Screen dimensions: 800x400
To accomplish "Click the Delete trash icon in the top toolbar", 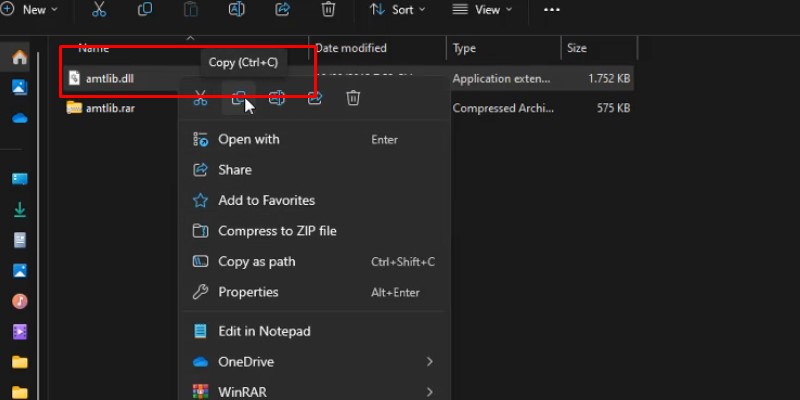I will coord(328,10).
